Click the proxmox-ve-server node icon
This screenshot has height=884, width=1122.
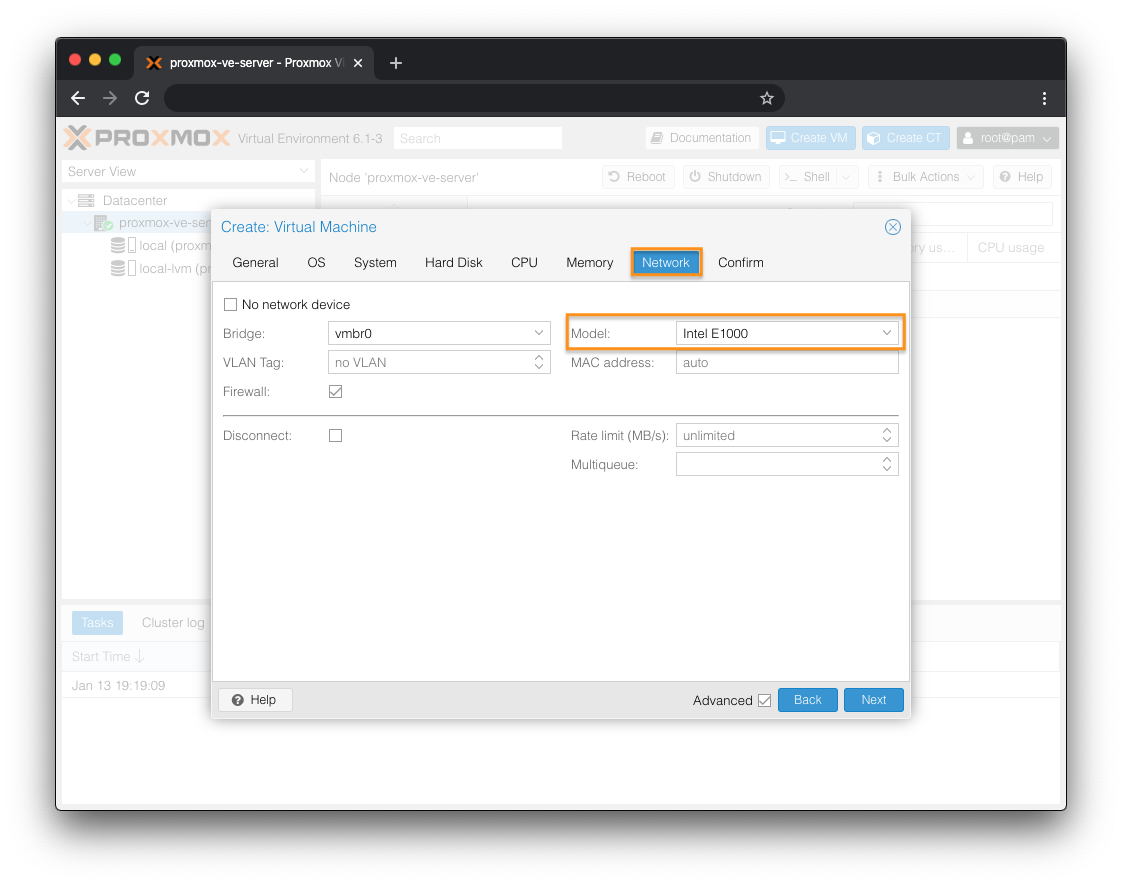(x=103, y=223)
